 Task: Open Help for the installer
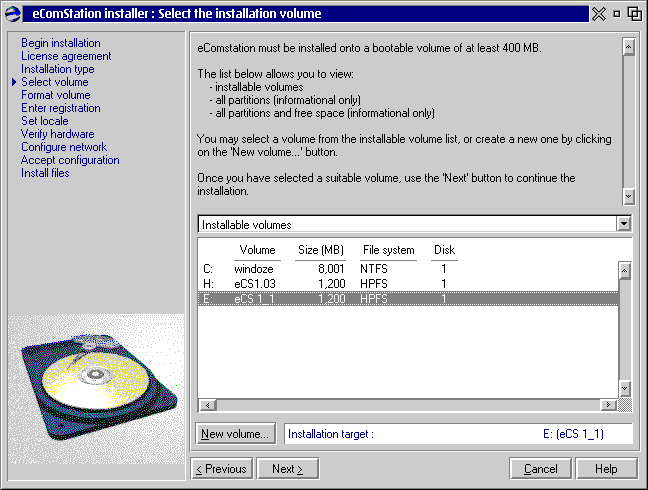(x=606, y=469)
